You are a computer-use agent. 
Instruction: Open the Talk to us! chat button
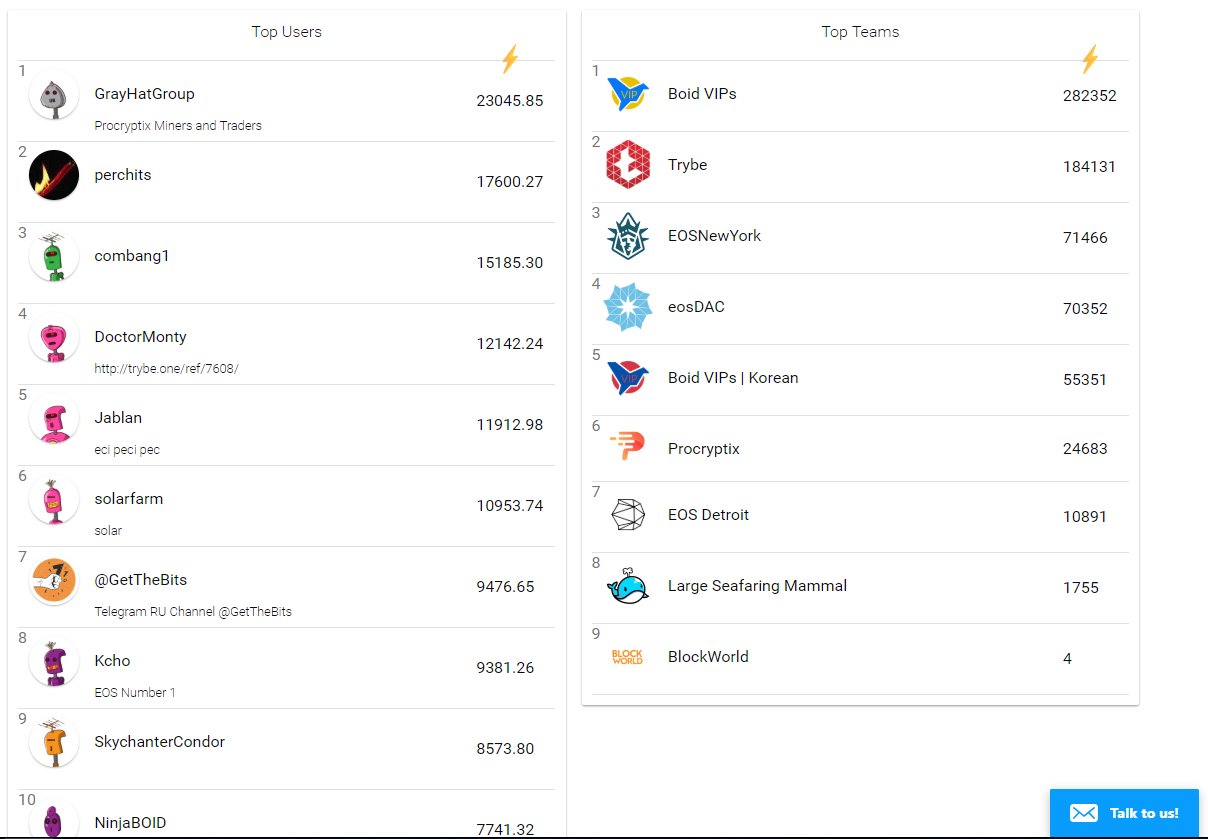(1124, 813)
